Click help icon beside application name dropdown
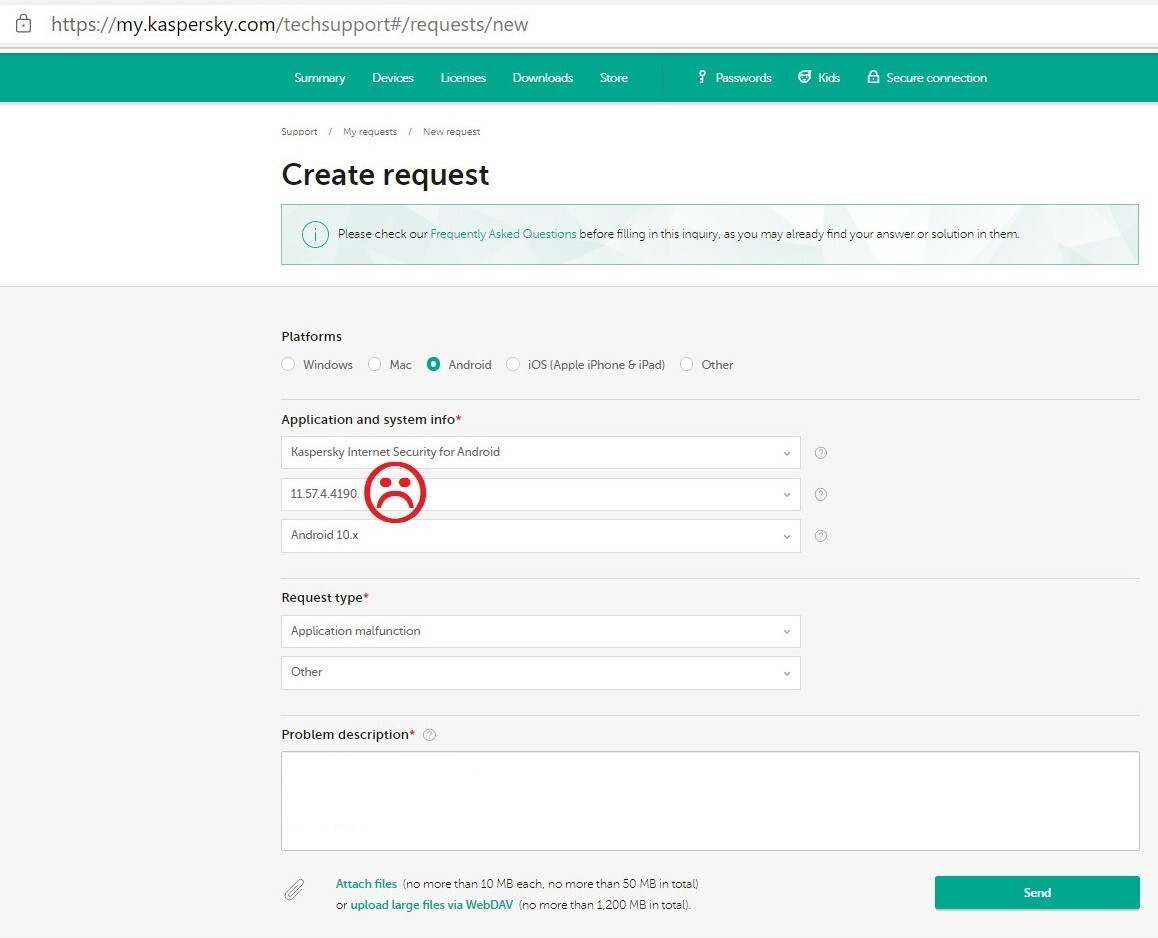This screenshot has height=938, width=1158. tap(821, 453)
